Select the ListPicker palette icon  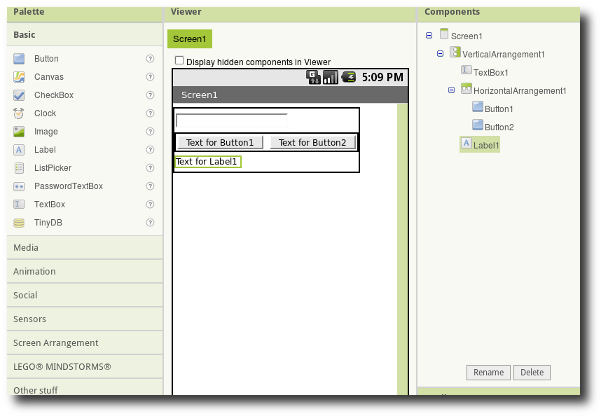(x=19, y=167)
